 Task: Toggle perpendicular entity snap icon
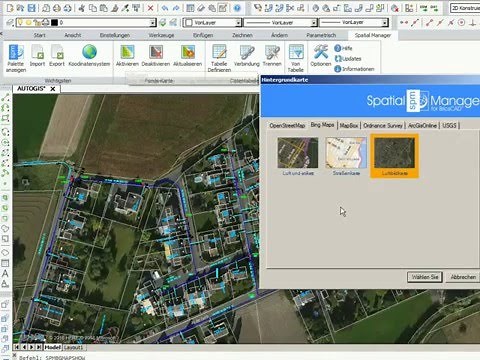473,22
